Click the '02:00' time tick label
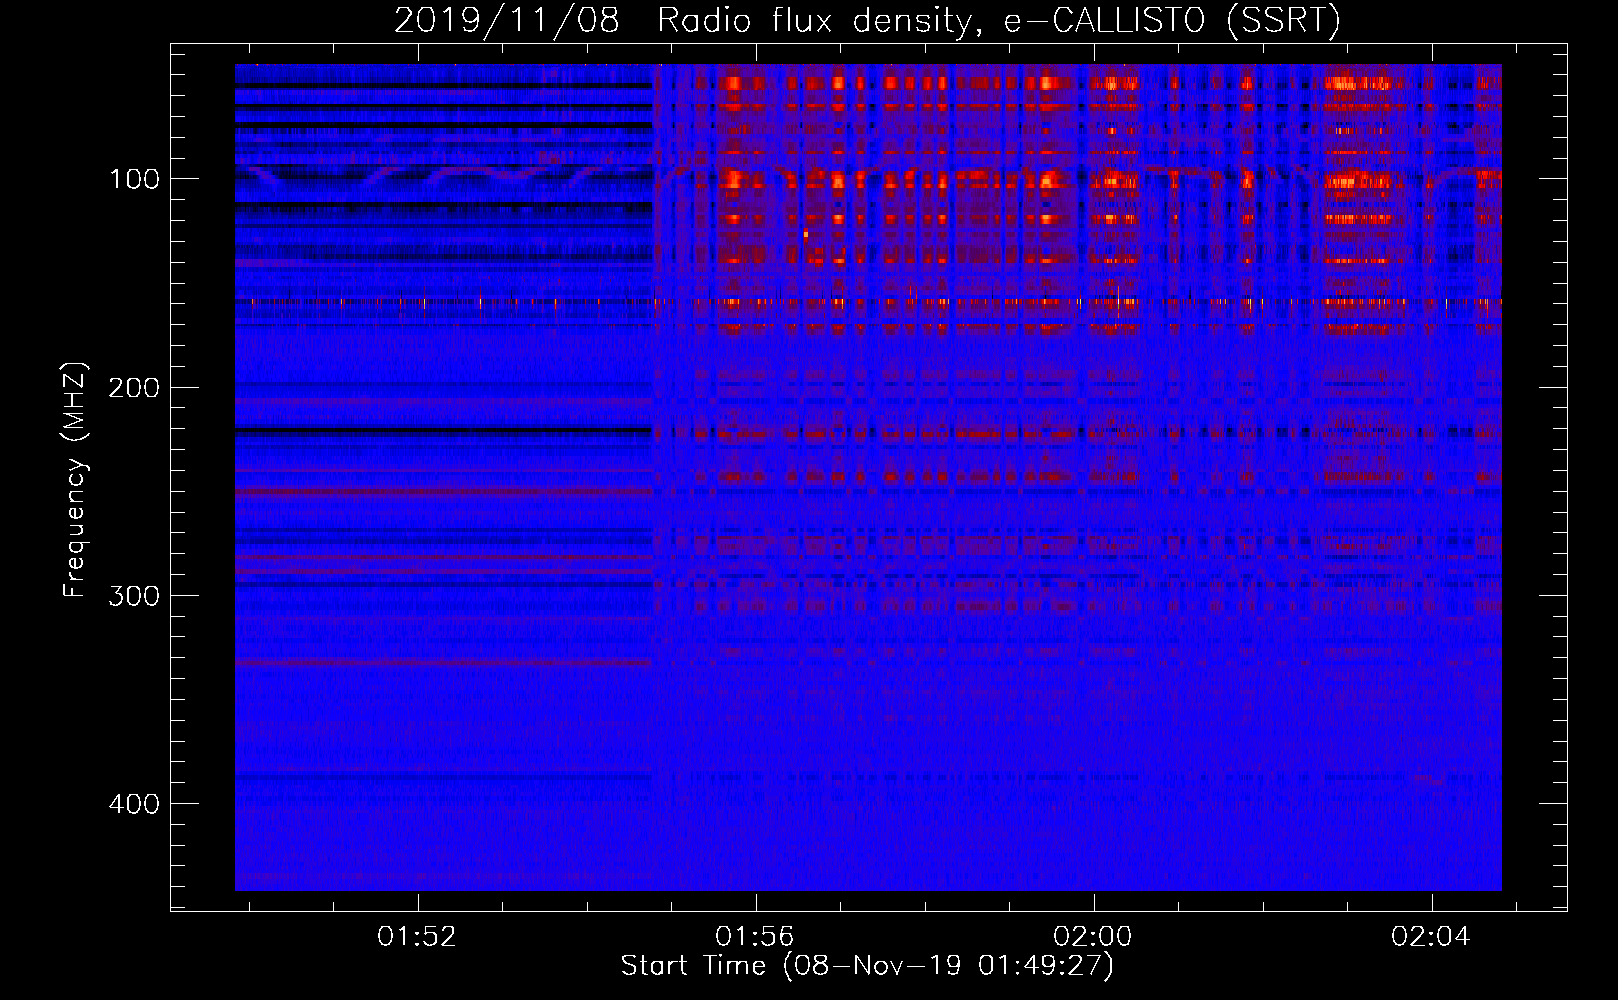This screenshot has height=1000, width=1618. pos(1093,937)
